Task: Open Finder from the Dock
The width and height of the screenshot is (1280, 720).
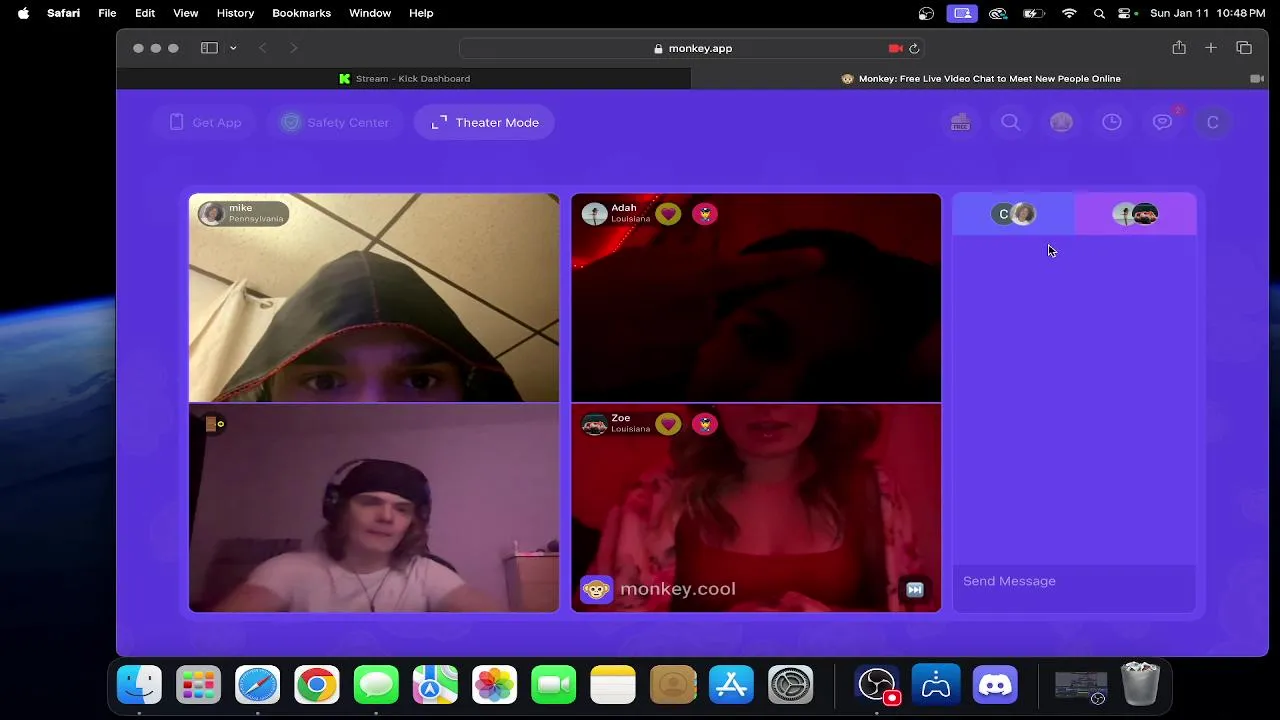Action: (x=139, y=685)
